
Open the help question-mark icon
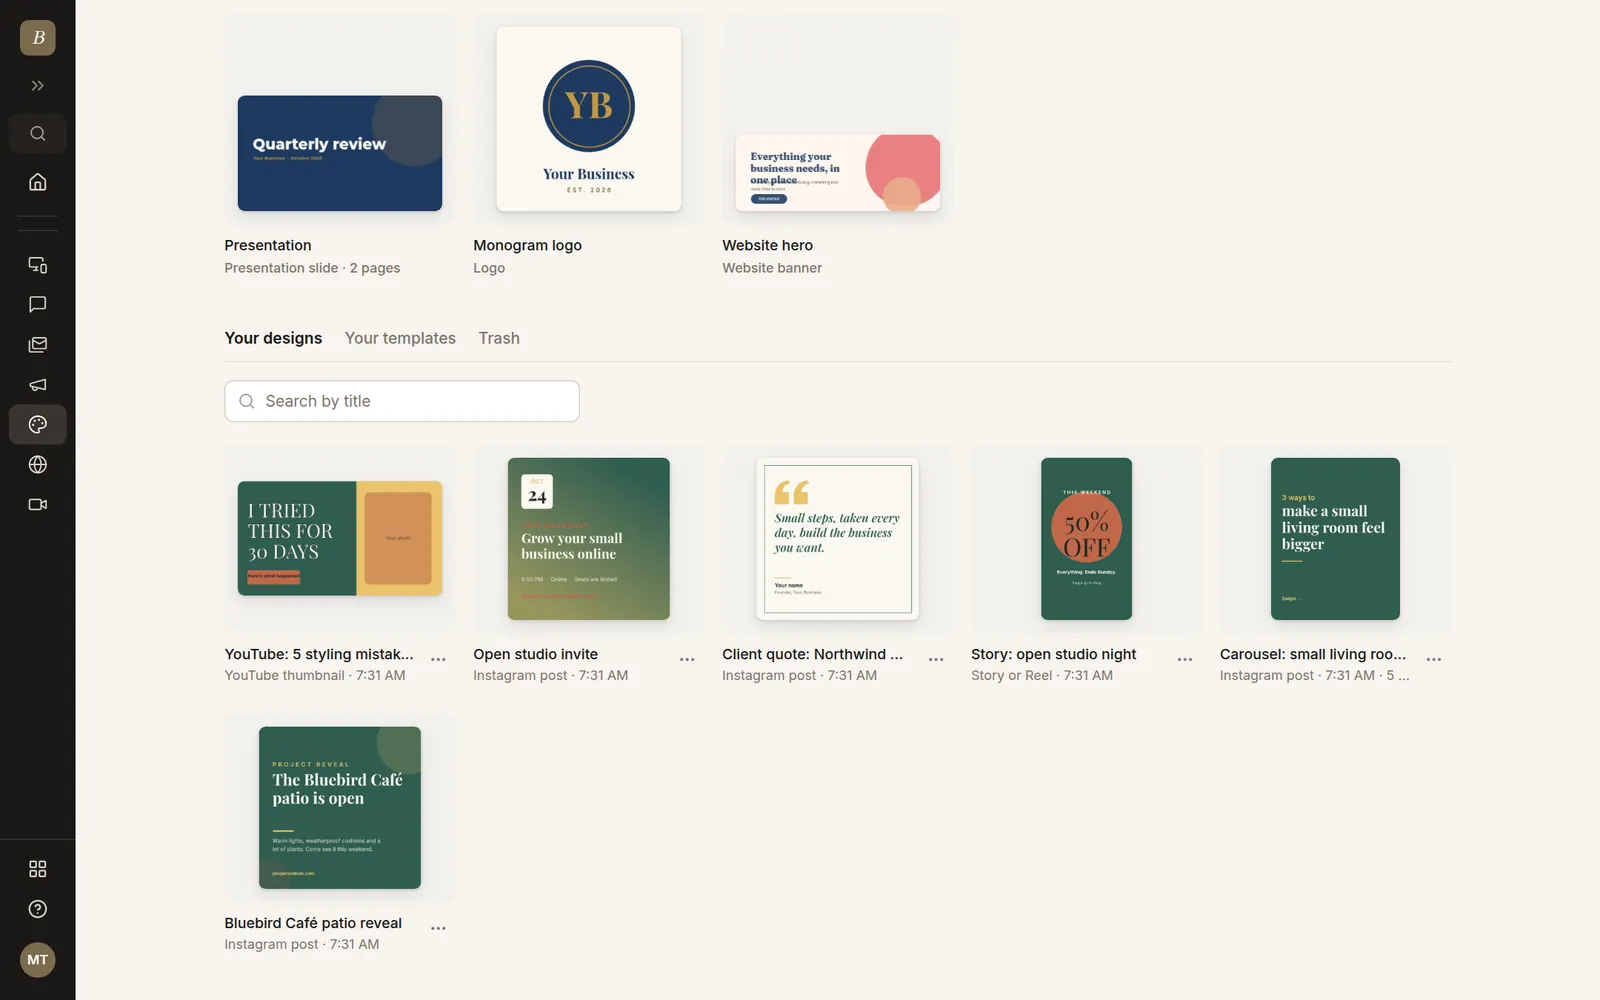pos(38,909)
